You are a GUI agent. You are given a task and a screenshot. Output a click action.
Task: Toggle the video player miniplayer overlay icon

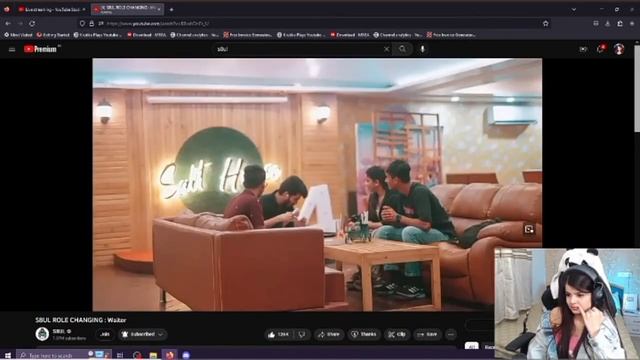point(529,229)
